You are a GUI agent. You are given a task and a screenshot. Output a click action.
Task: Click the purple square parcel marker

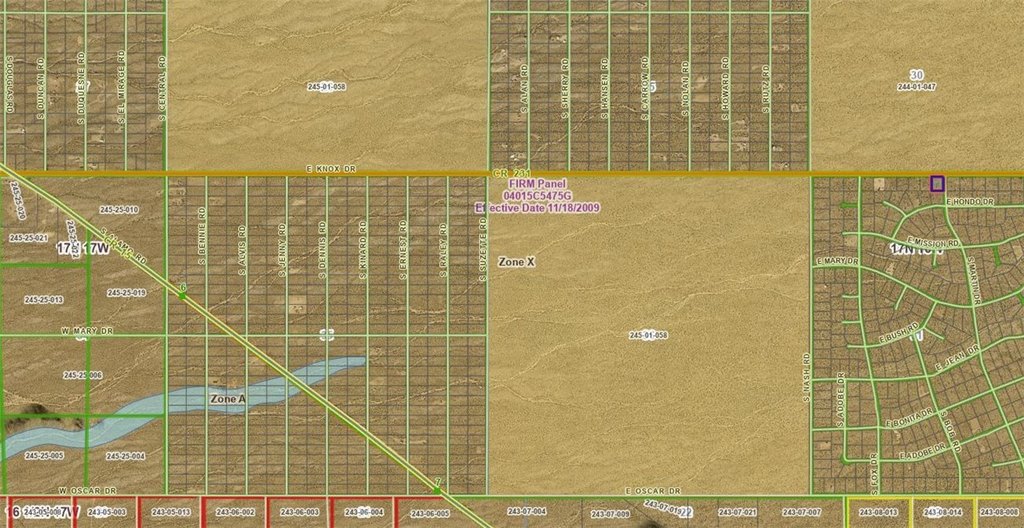pos(937,184)
